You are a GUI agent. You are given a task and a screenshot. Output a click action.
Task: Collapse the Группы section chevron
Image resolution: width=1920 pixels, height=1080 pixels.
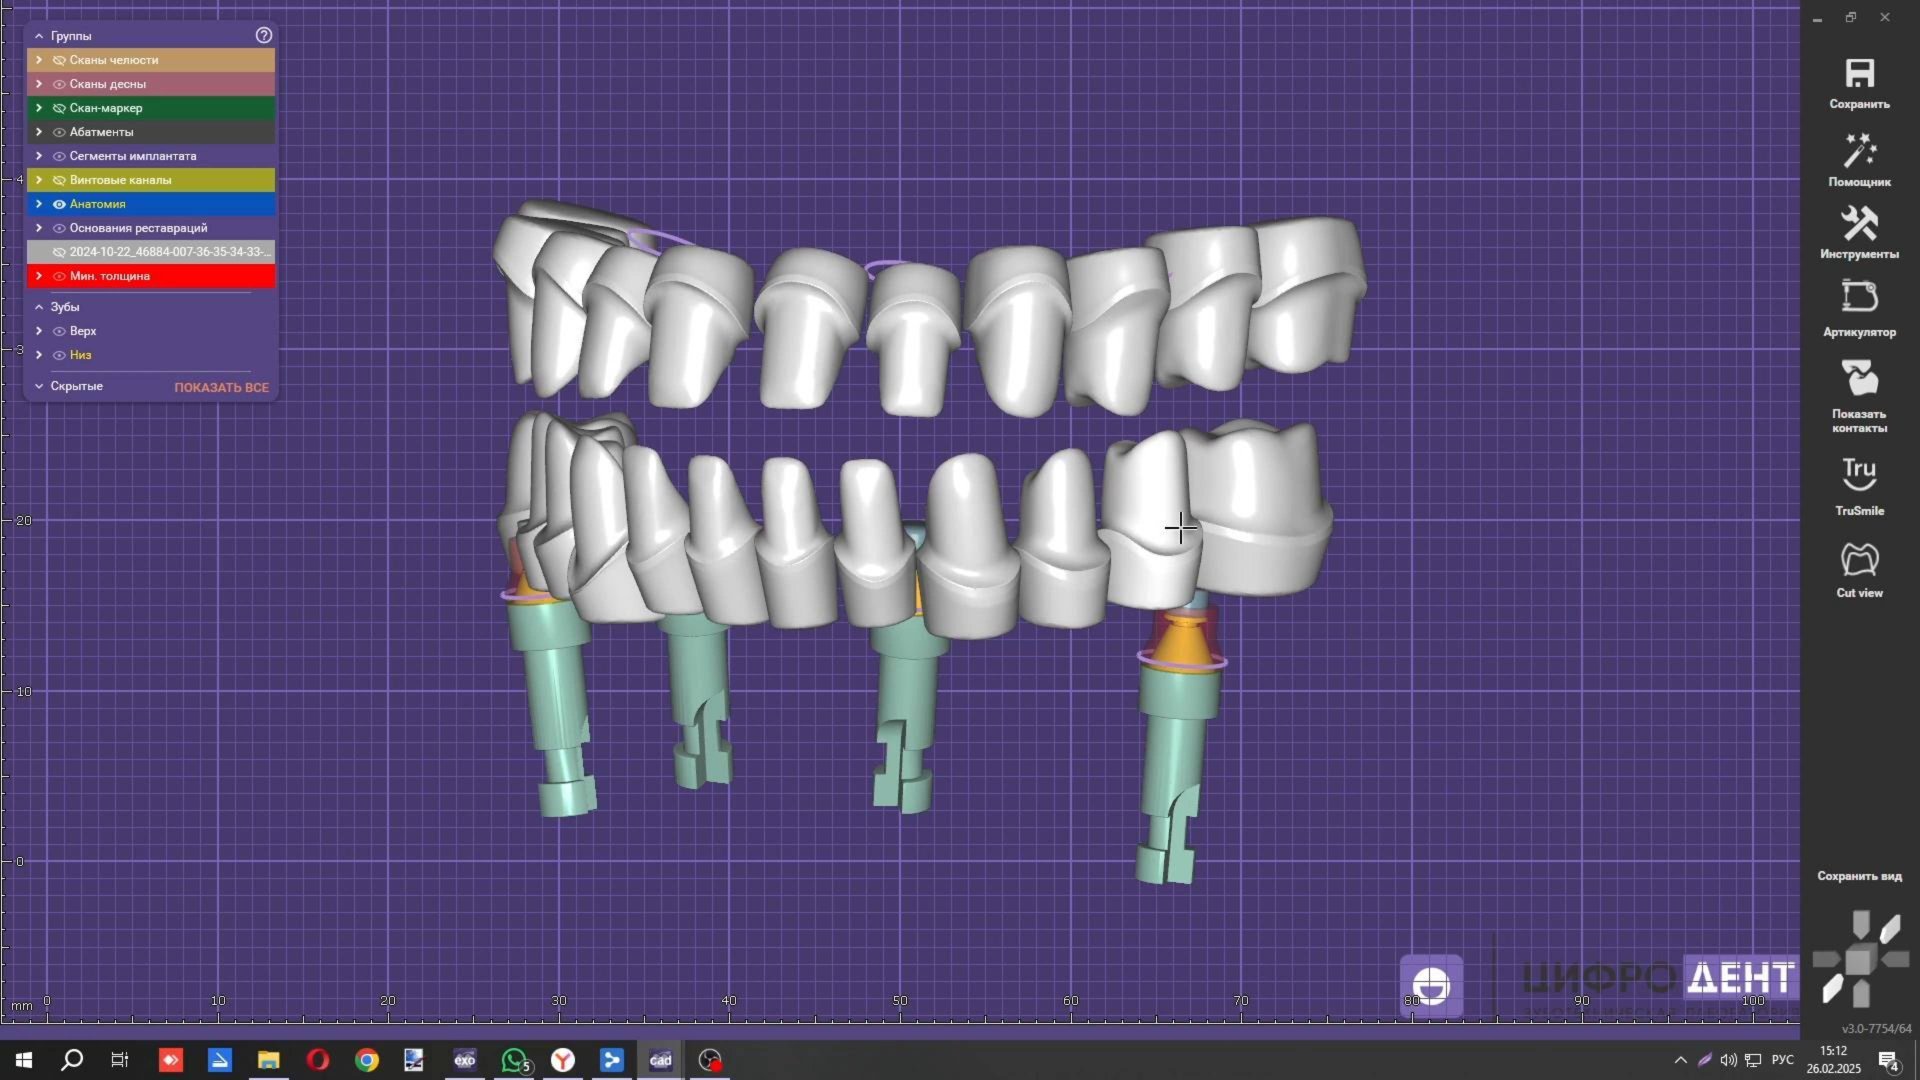coord(39,36)
